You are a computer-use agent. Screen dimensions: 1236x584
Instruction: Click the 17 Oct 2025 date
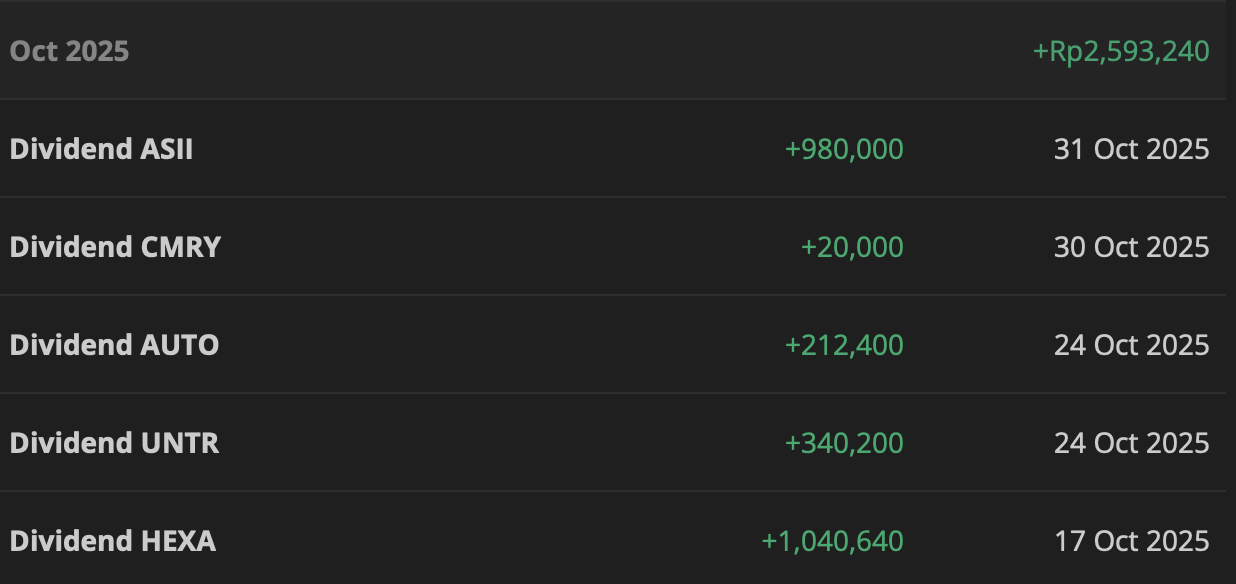(1131, 541)
